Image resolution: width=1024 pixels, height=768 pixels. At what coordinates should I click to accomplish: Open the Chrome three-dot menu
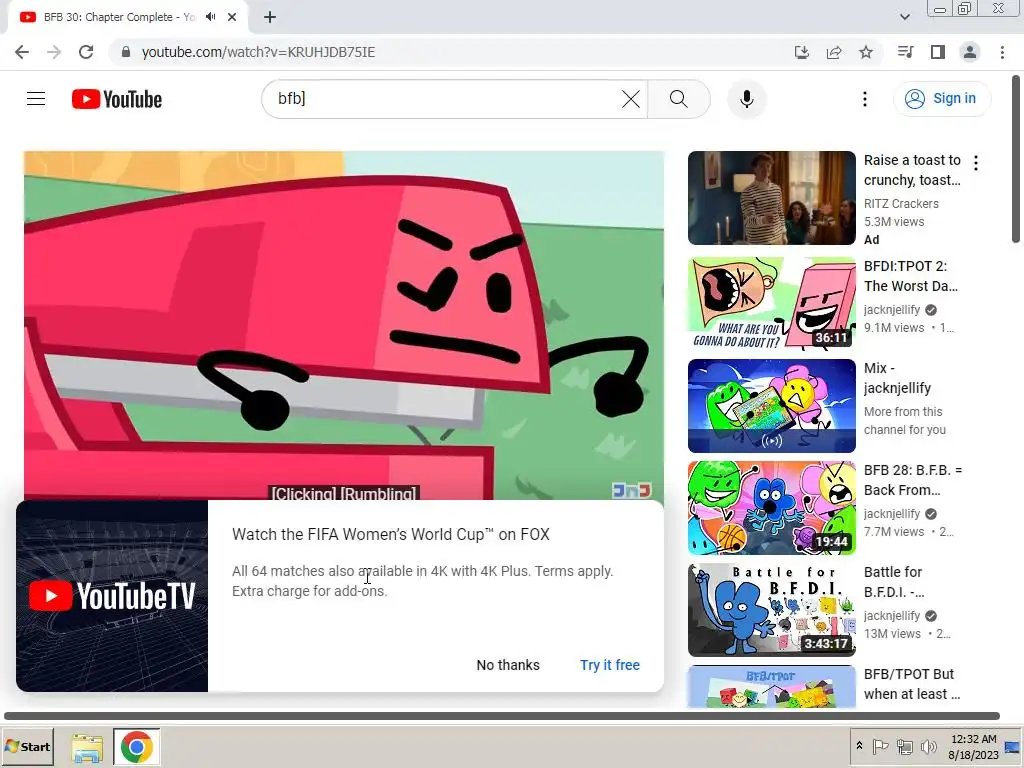(x=1002, y=52)
